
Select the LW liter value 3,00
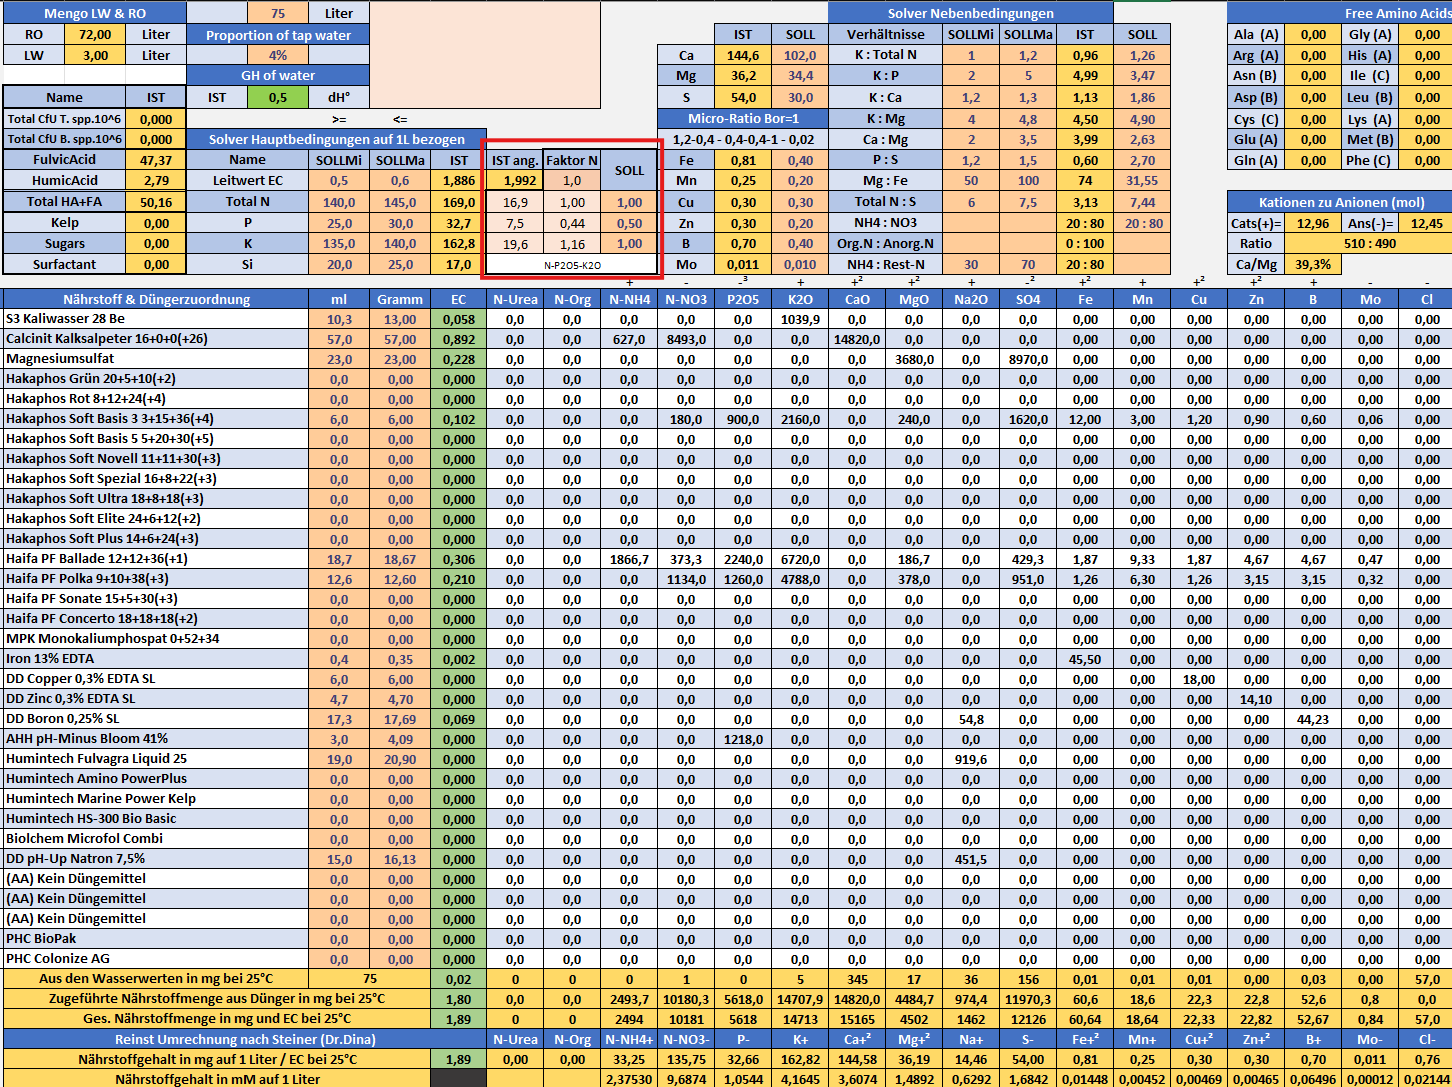coord(95,55)
